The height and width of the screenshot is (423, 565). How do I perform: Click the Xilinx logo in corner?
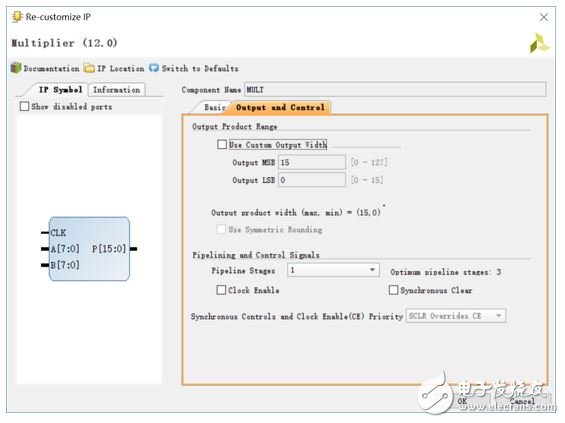click(x=539, y=43)
